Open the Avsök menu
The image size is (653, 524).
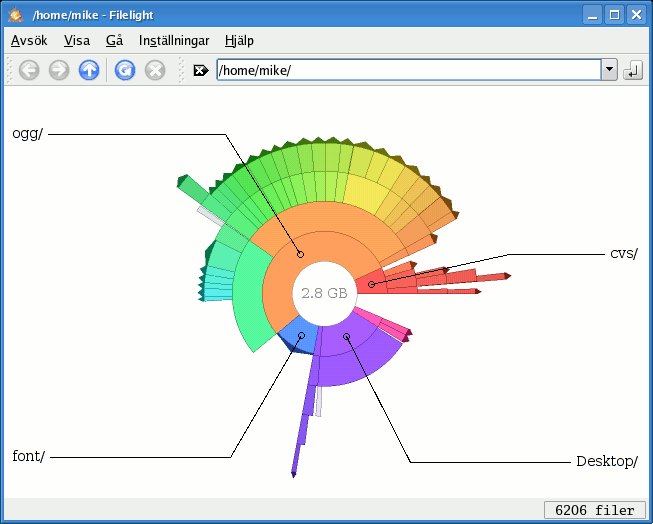click(x=29, y=41)
